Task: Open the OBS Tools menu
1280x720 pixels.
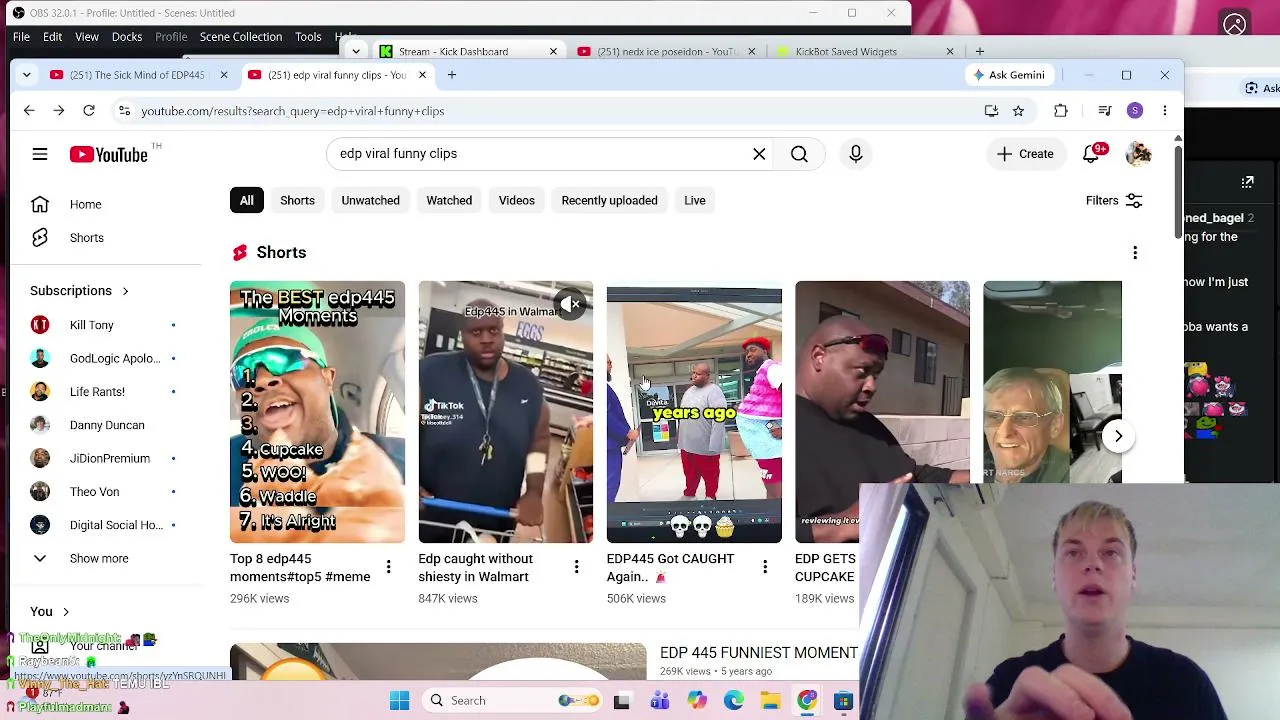Action: (x=308, y=37)
